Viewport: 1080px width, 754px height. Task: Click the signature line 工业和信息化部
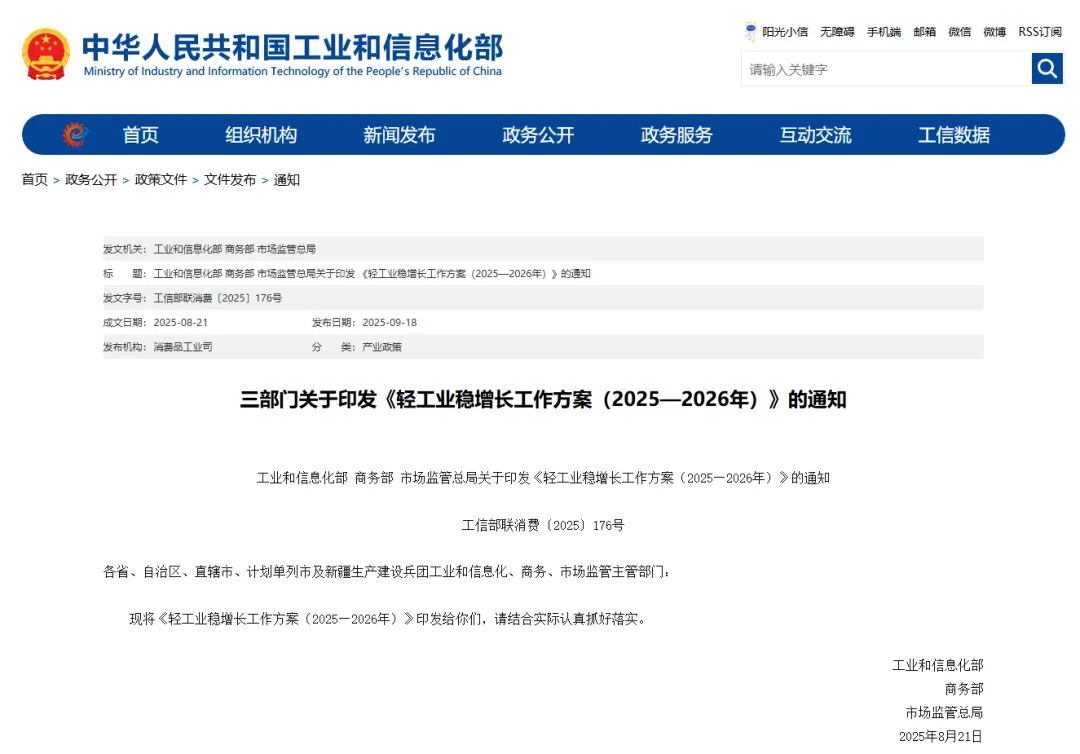coord(938,665)
